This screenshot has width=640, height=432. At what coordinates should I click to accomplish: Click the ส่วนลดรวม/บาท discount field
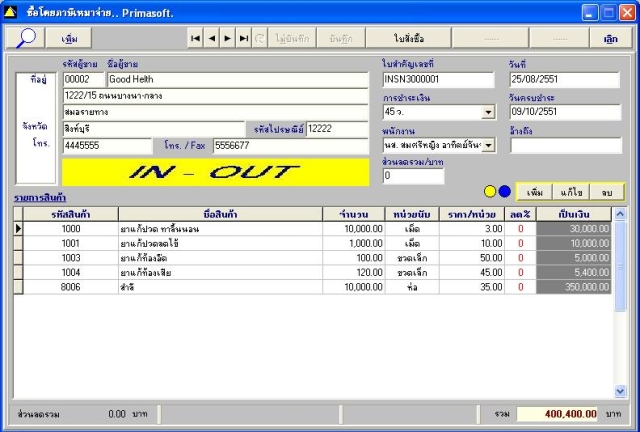point(413,176)
